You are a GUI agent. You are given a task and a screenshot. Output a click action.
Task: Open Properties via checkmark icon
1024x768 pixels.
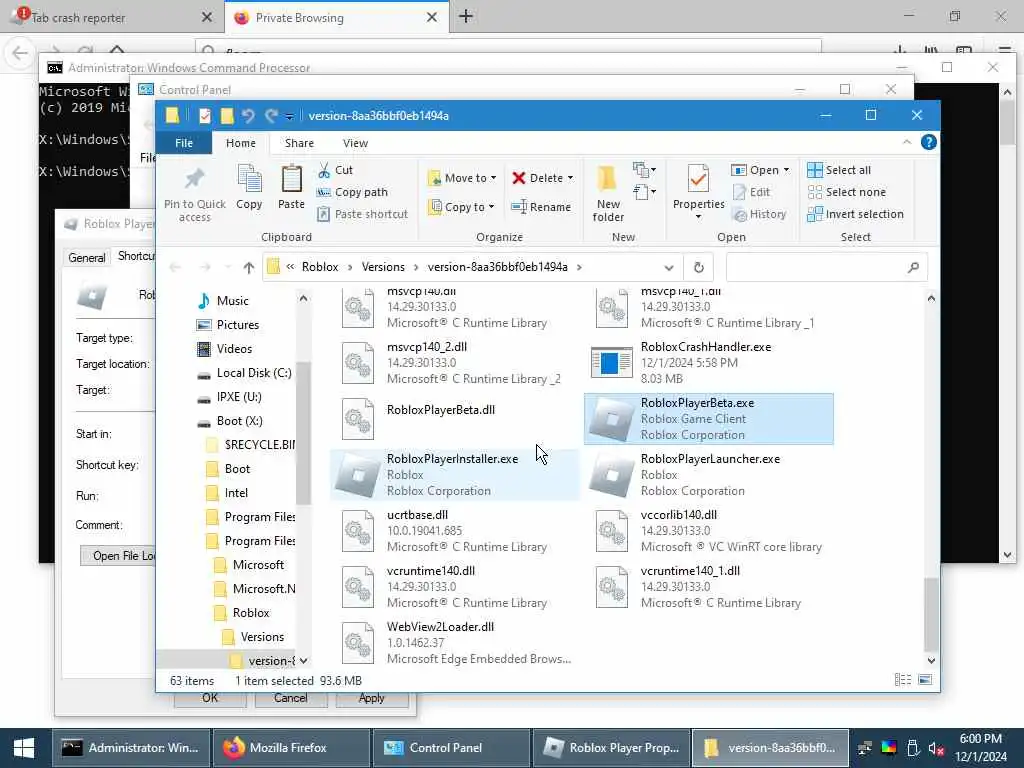tap(698, 179)
